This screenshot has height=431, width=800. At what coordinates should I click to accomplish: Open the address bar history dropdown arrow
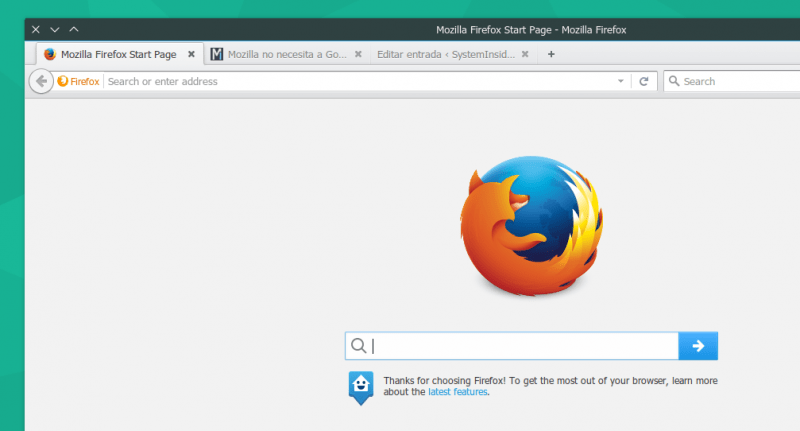[x=620, y=81]
